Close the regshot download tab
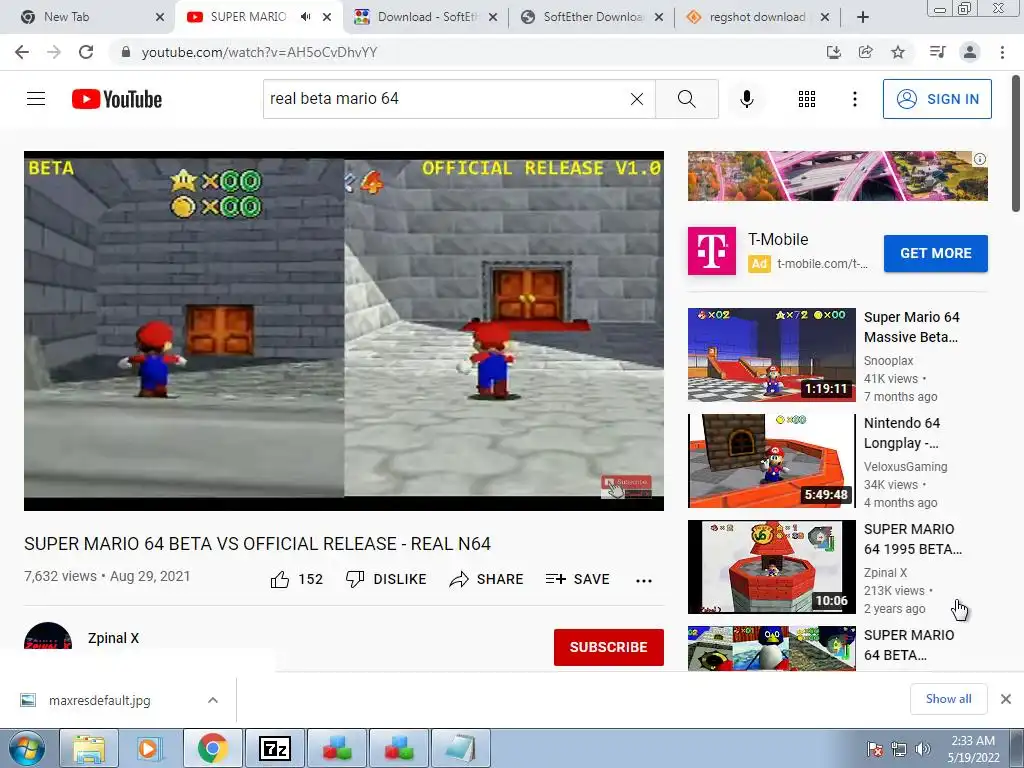Viewport: 1024px width, 768px height. pos(825,17)
